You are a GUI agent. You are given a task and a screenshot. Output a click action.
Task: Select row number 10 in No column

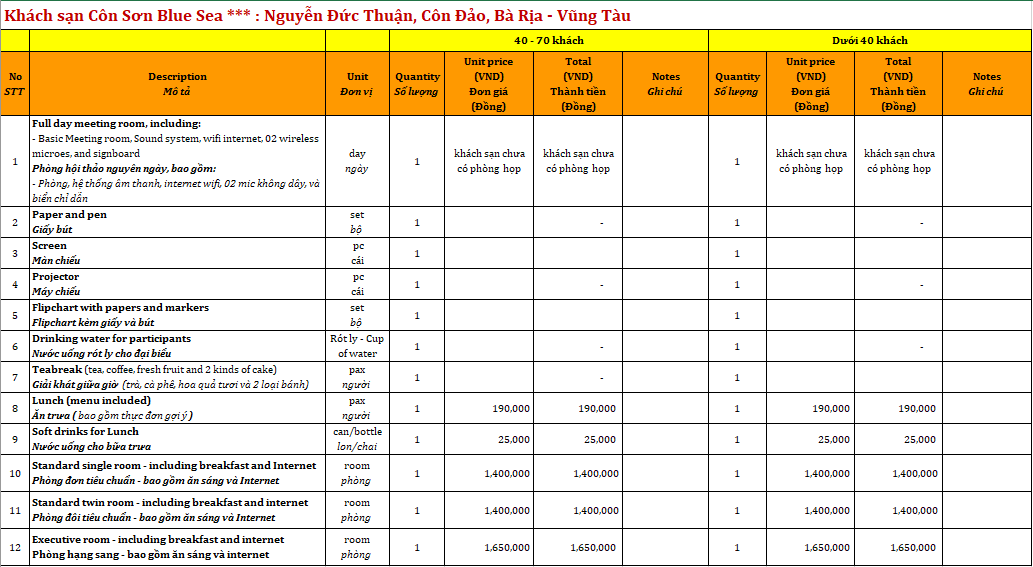14,473
